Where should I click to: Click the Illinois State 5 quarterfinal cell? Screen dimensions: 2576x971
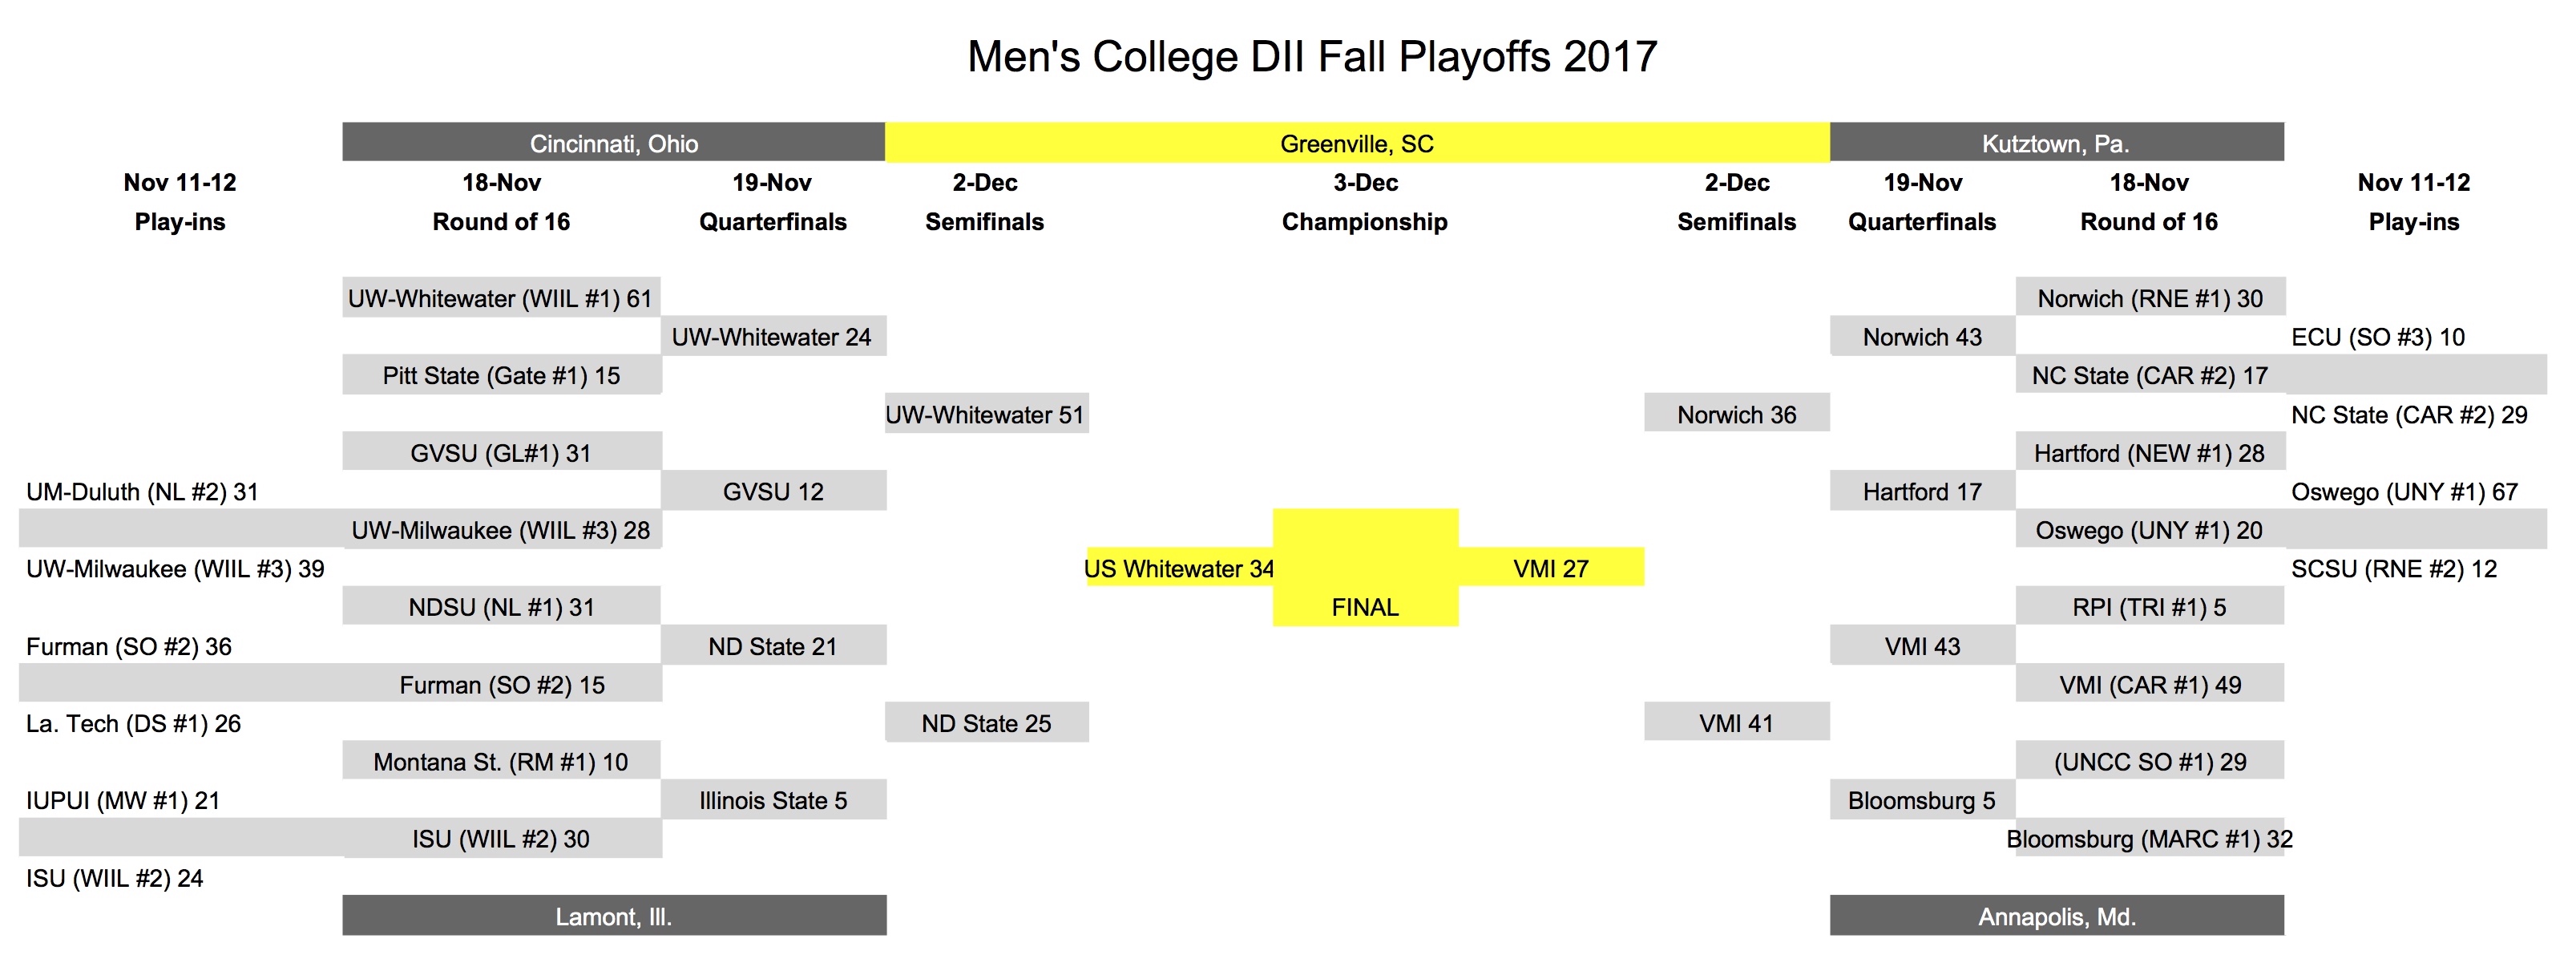(773, 799)
